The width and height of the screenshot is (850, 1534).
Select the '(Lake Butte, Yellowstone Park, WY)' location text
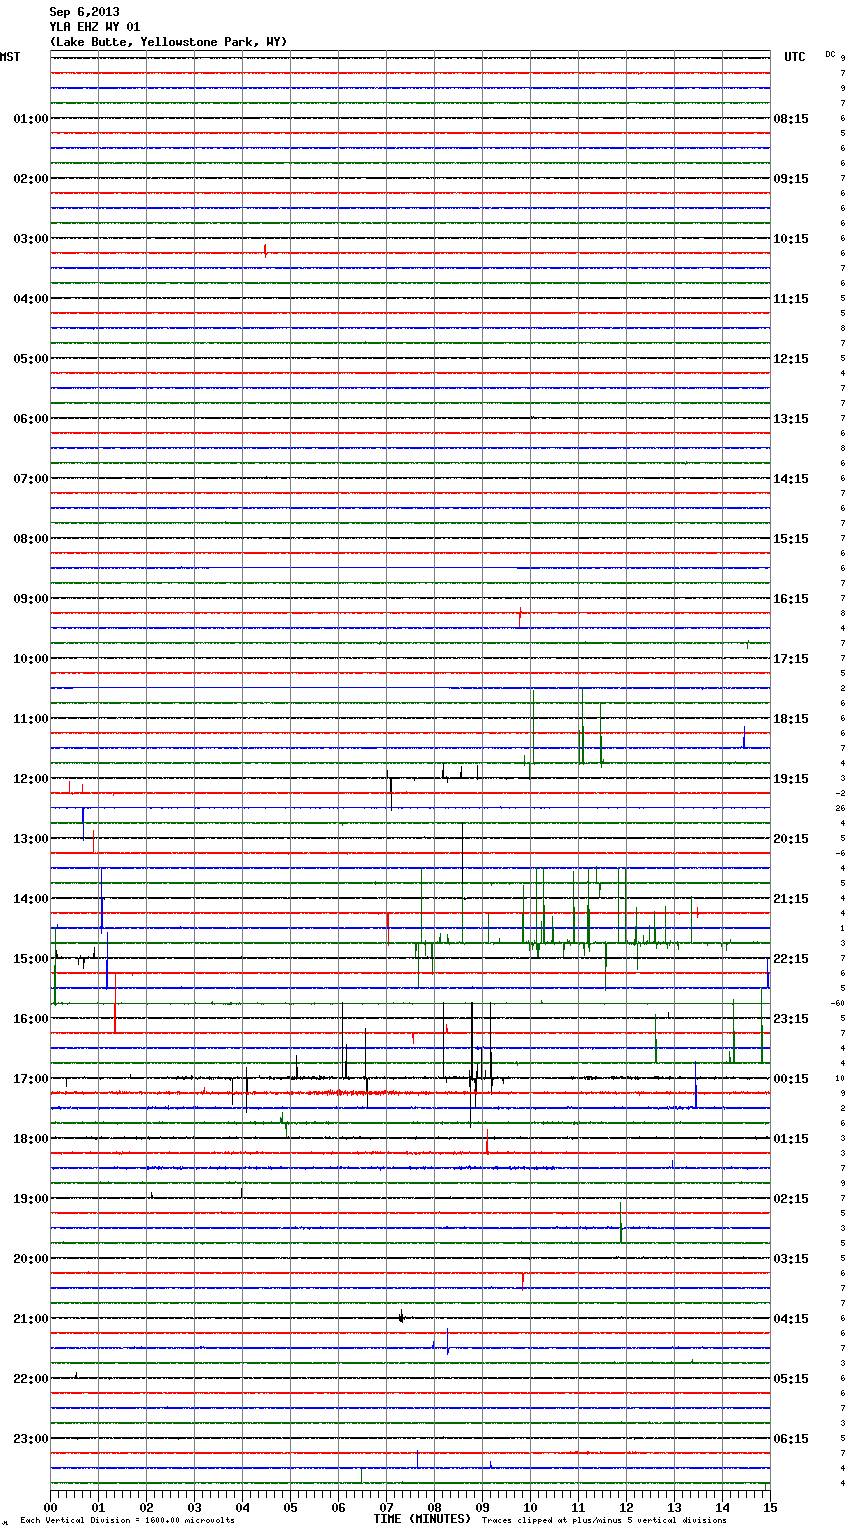click(168, 42)
